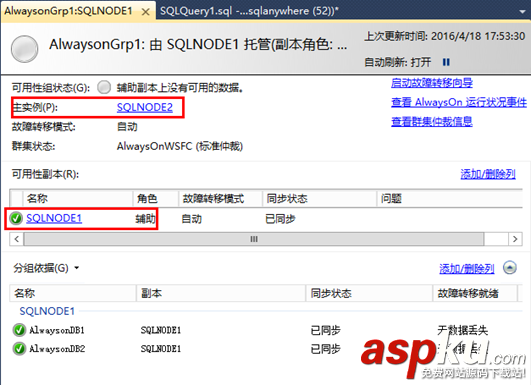Select the SQLNODE1 group heading
Viewport: 531px width, 385px height.
click(x=47, y=311)
